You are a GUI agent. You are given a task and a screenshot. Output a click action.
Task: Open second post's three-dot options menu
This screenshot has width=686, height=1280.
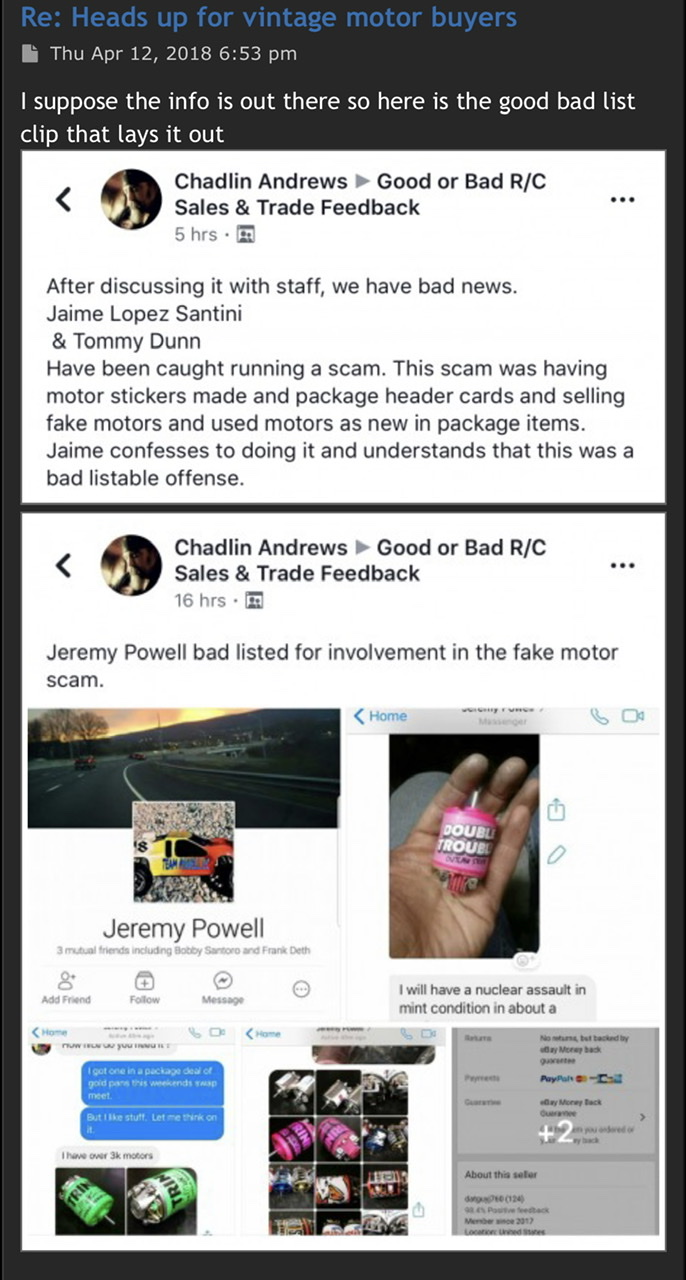coord(623,565)
